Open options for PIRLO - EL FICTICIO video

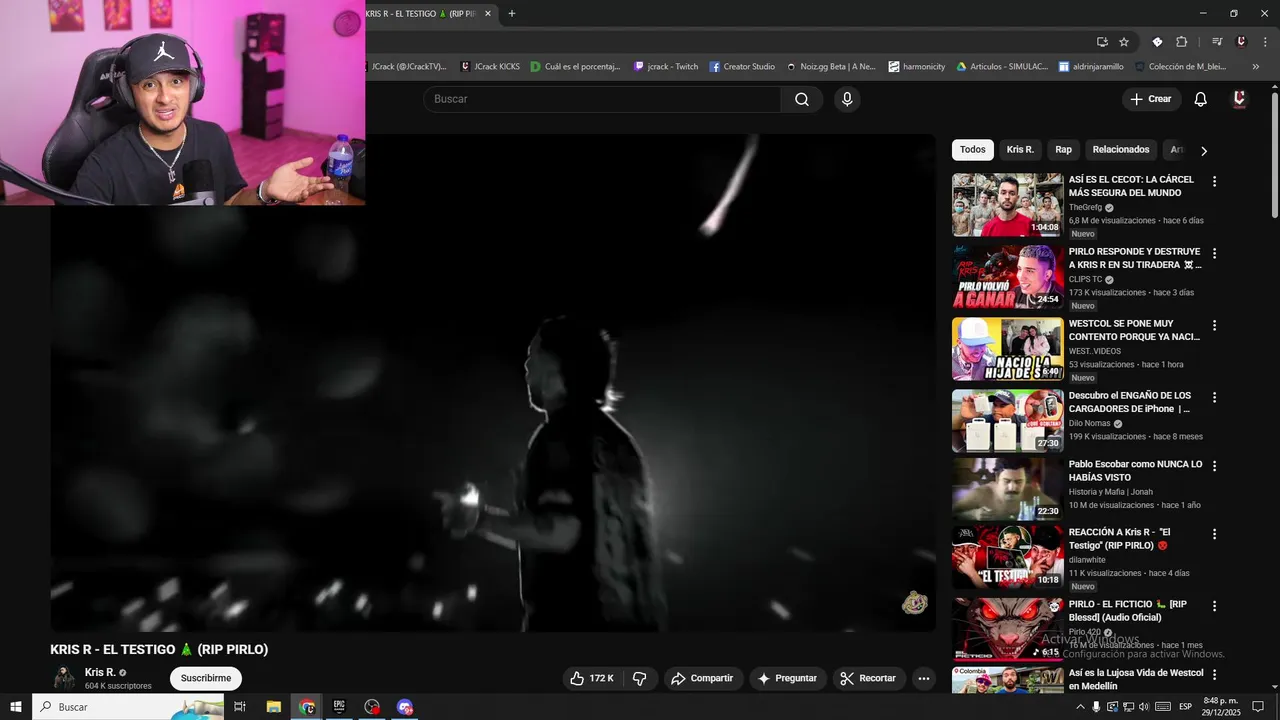[x=1215, y=606]
